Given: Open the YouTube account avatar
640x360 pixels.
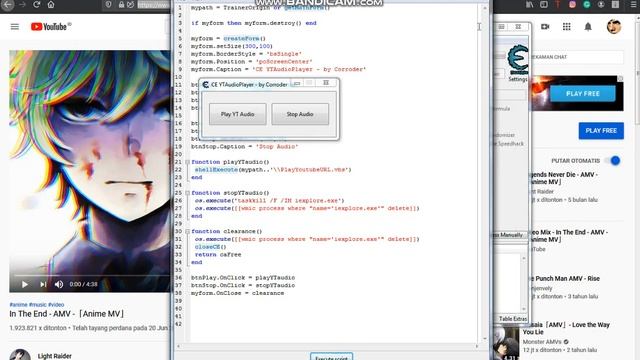Looking at the screenshot, I should coord(613,27).
